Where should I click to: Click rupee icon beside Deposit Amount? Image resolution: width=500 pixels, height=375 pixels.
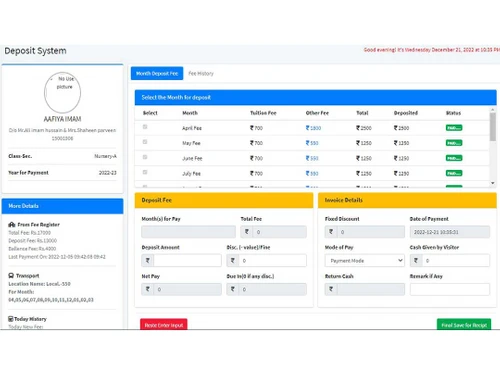click(x=148, y=260)
